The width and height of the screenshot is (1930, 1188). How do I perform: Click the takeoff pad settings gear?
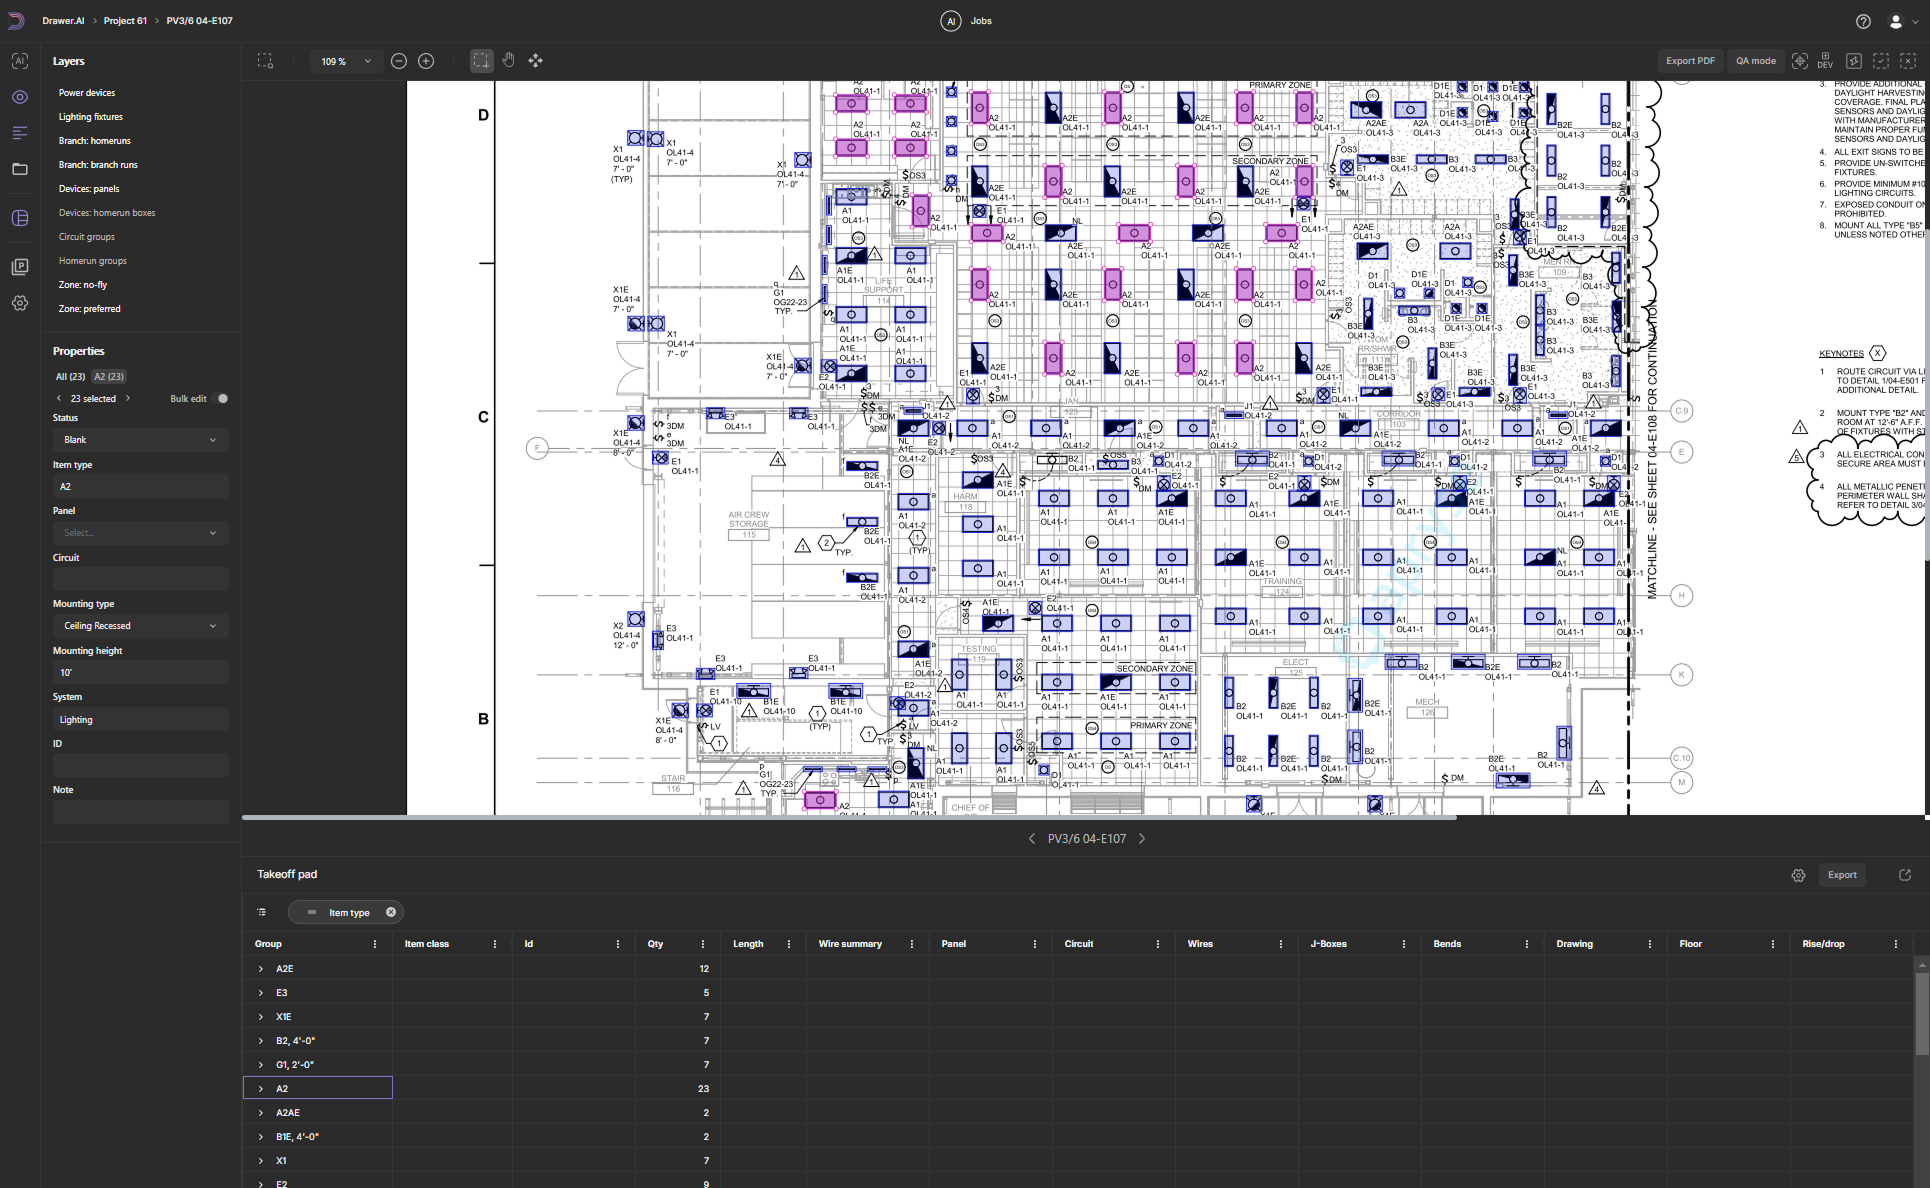point(1798,875)
